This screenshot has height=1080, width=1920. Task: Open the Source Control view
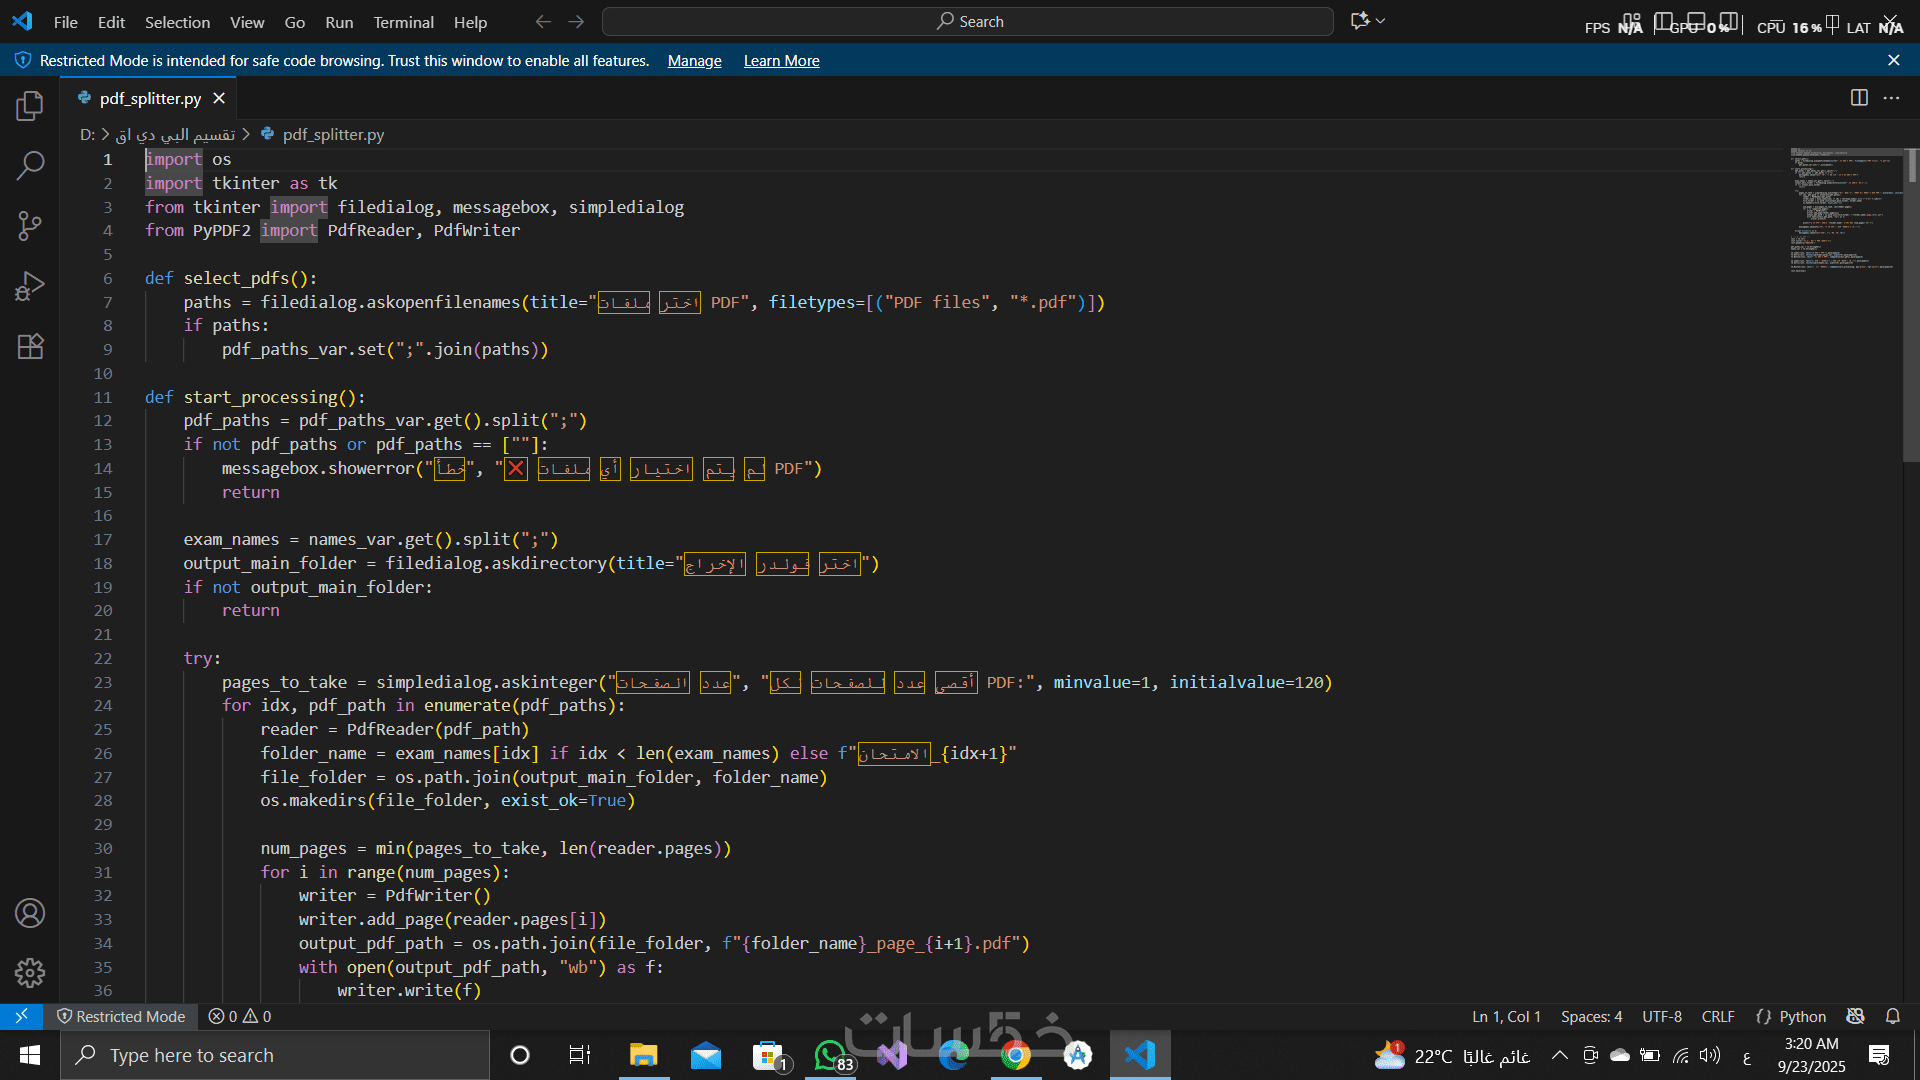pos(30,226)
